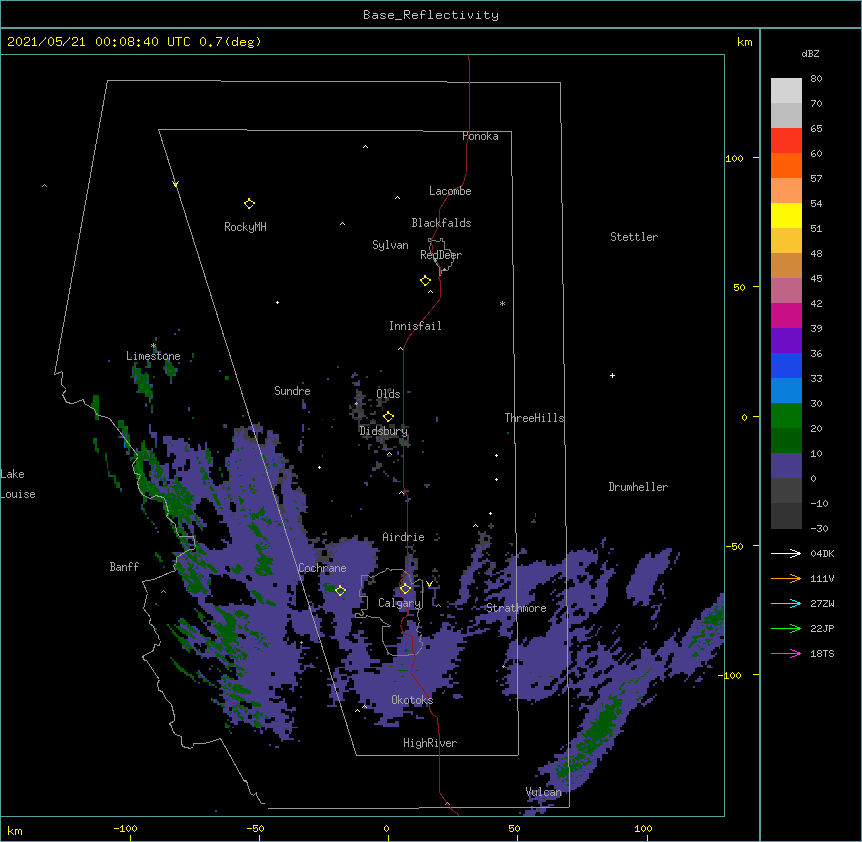Click the white plus marker south of Stettler
Screen dimensions: 862x842
pos(612,375)
